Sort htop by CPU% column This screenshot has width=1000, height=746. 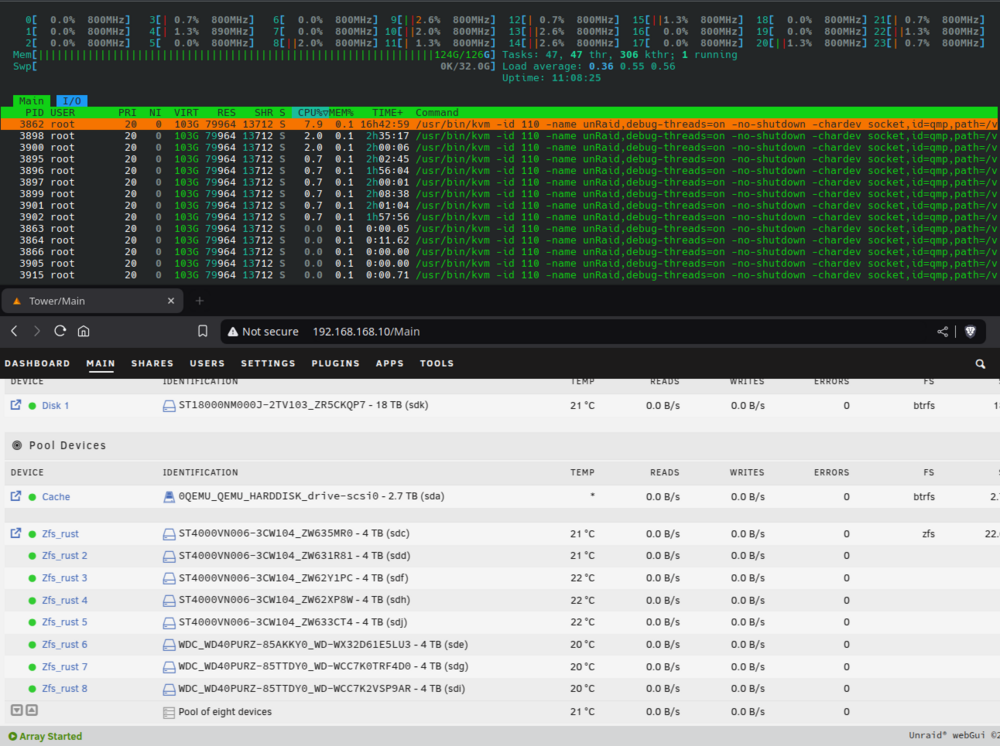(311, 112)
